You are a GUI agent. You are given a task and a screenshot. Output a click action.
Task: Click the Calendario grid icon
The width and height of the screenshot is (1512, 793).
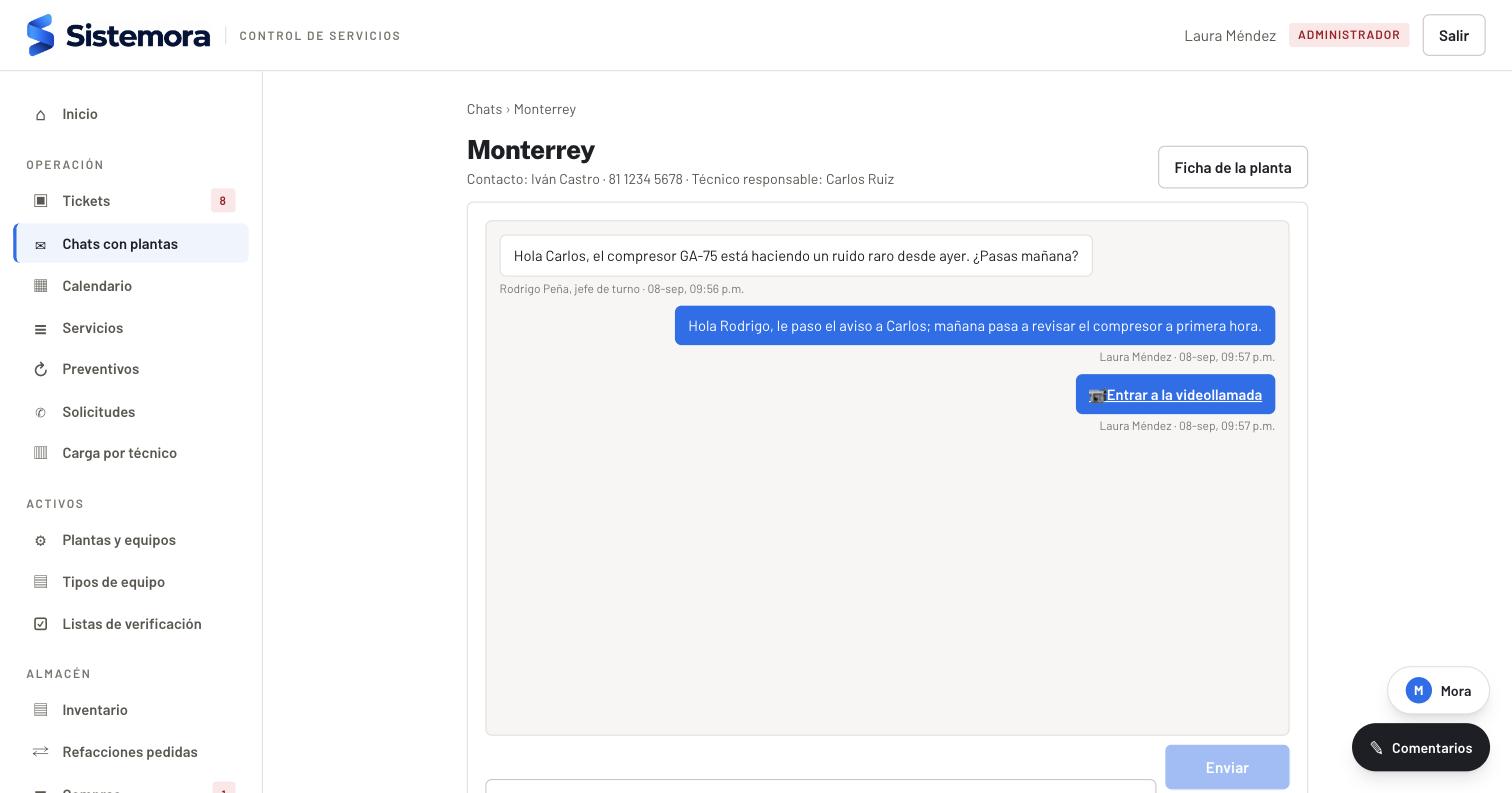[x=41, y=286]
